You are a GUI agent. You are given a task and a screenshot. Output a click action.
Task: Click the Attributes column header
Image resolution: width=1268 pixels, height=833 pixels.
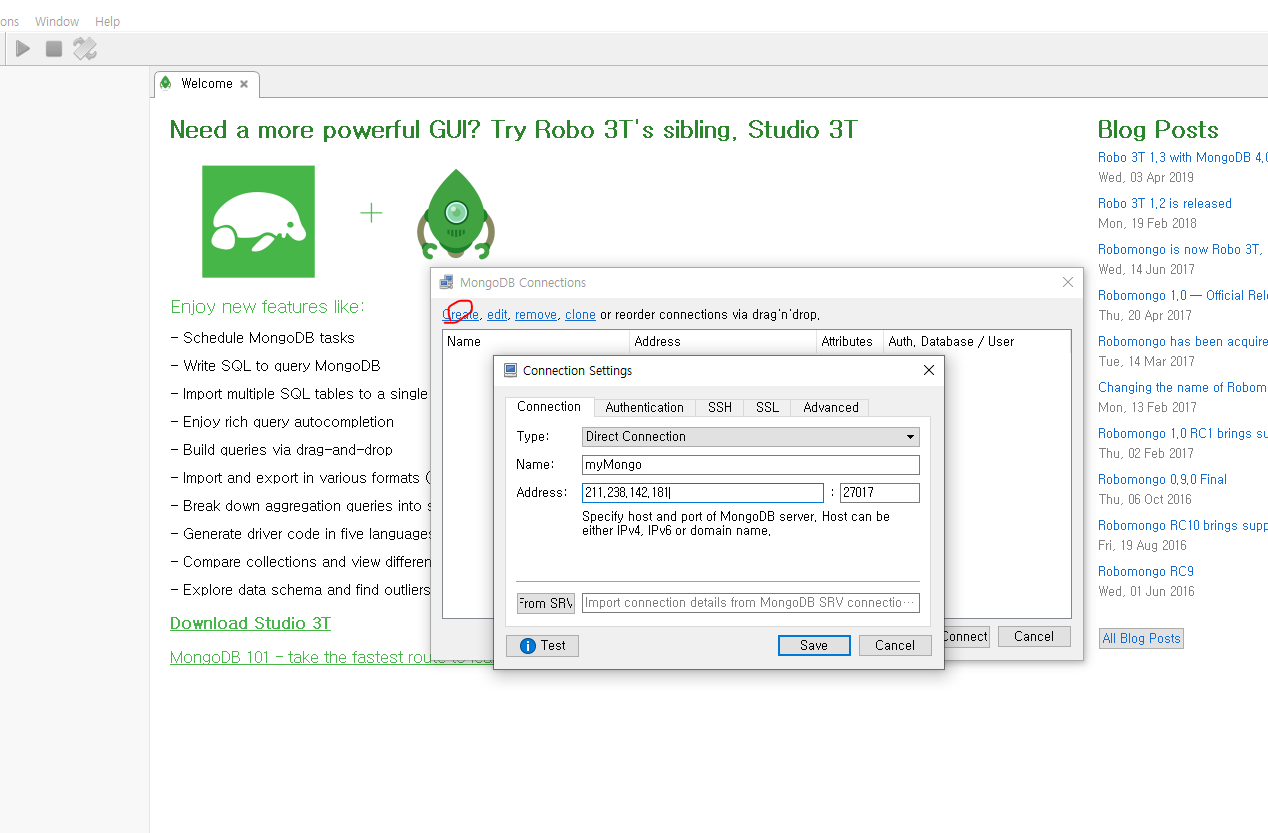coord(850,341)
